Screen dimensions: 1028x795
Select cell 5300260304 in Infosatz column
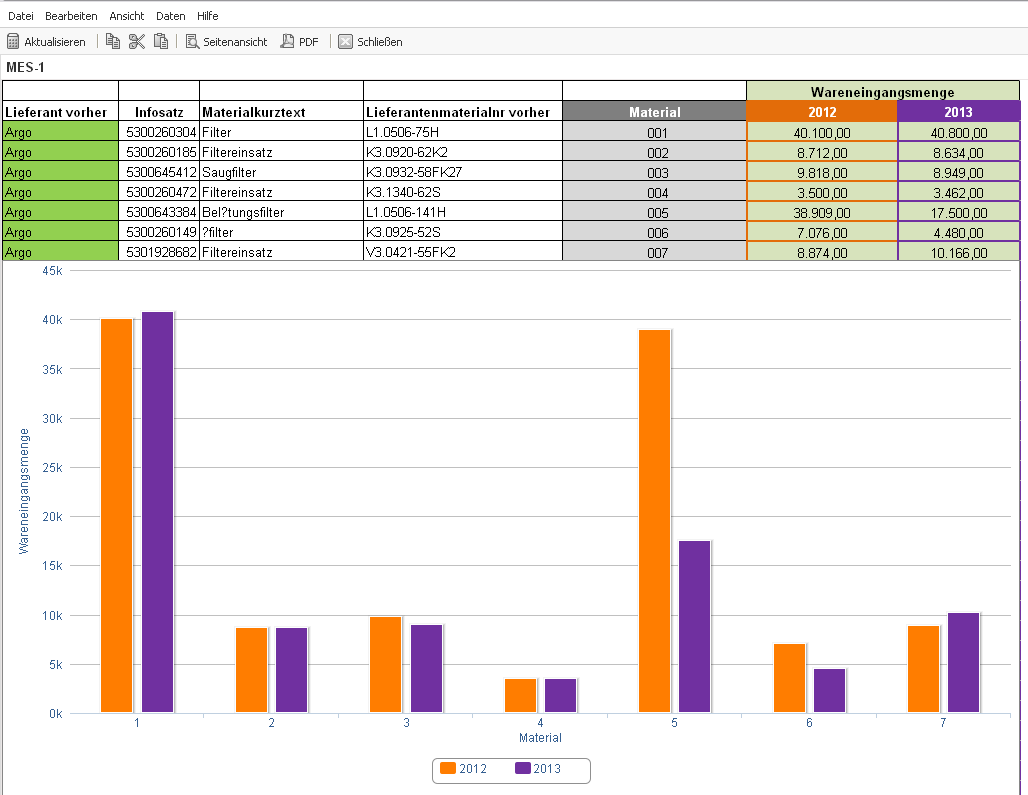coord(159,132)
